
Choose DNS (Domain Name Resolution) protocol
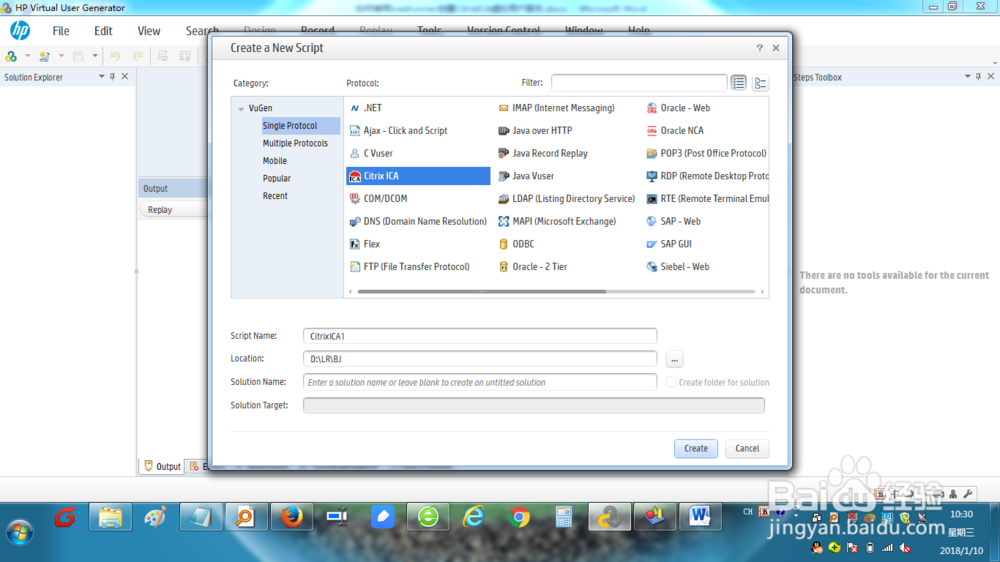coord(418,221)
